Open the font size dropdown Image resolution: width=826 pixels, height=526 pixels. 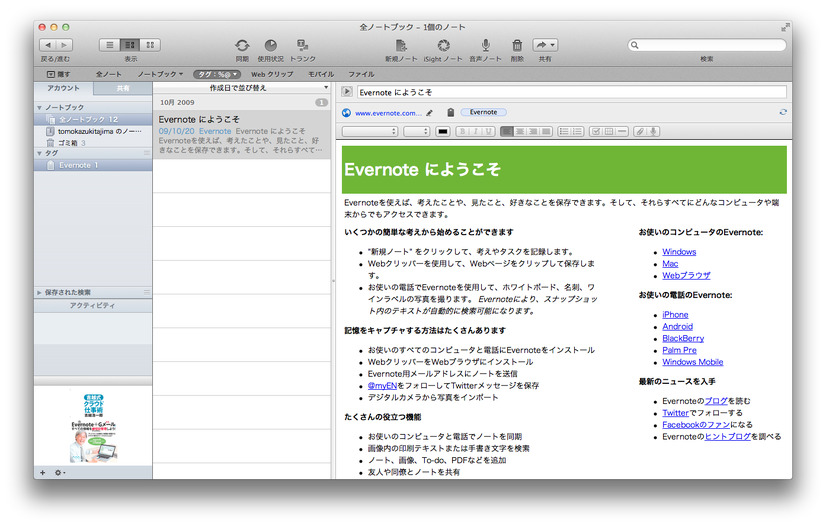(x=417, y=132)
